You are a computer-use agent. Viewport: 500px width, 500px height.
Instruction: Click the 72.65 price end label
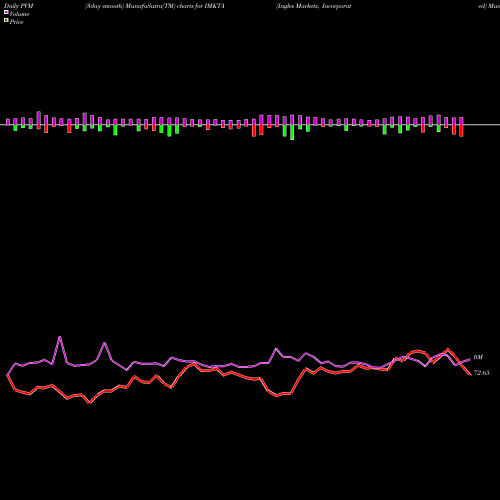pos(482,373)
